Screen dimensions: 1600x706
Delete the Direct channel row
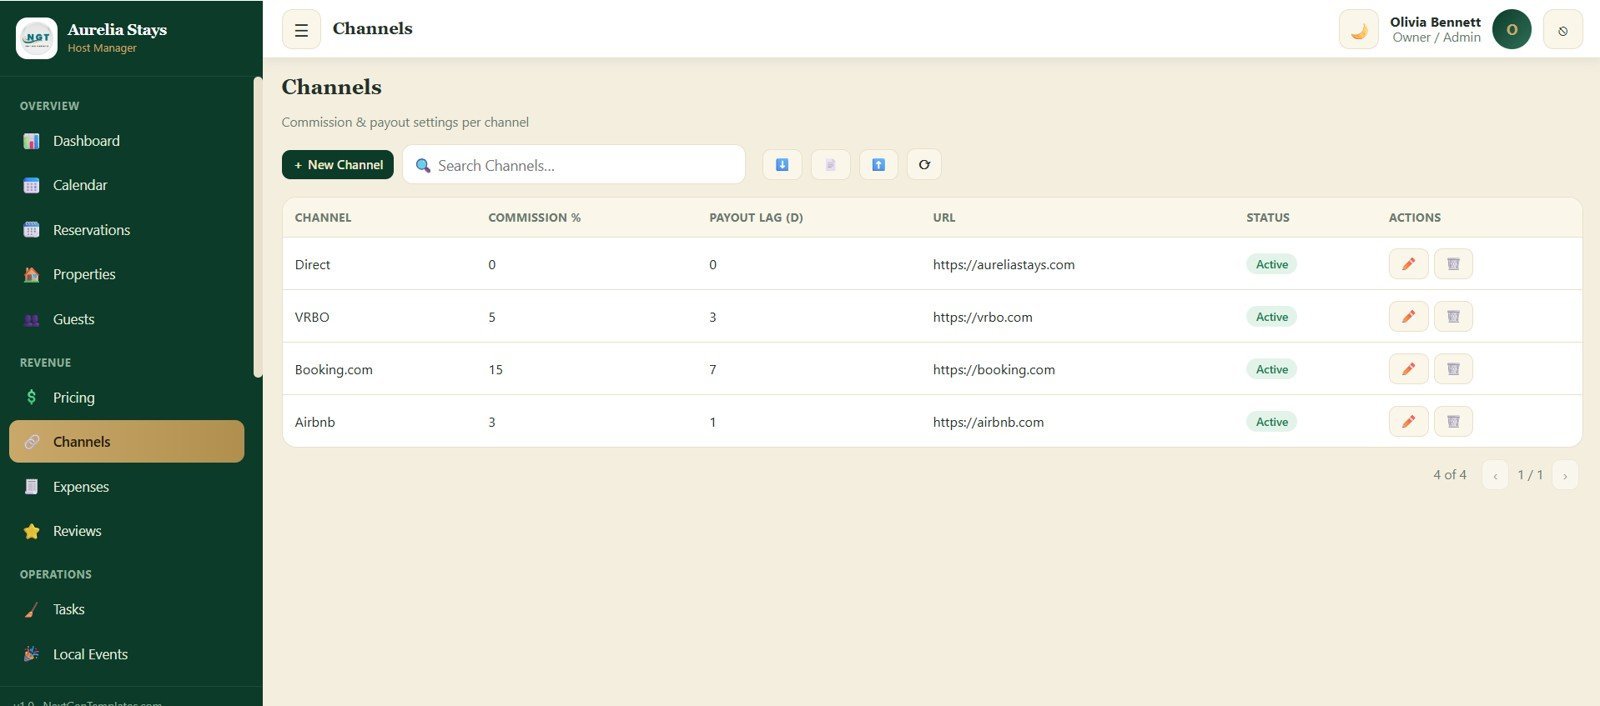click(1453, 264)
